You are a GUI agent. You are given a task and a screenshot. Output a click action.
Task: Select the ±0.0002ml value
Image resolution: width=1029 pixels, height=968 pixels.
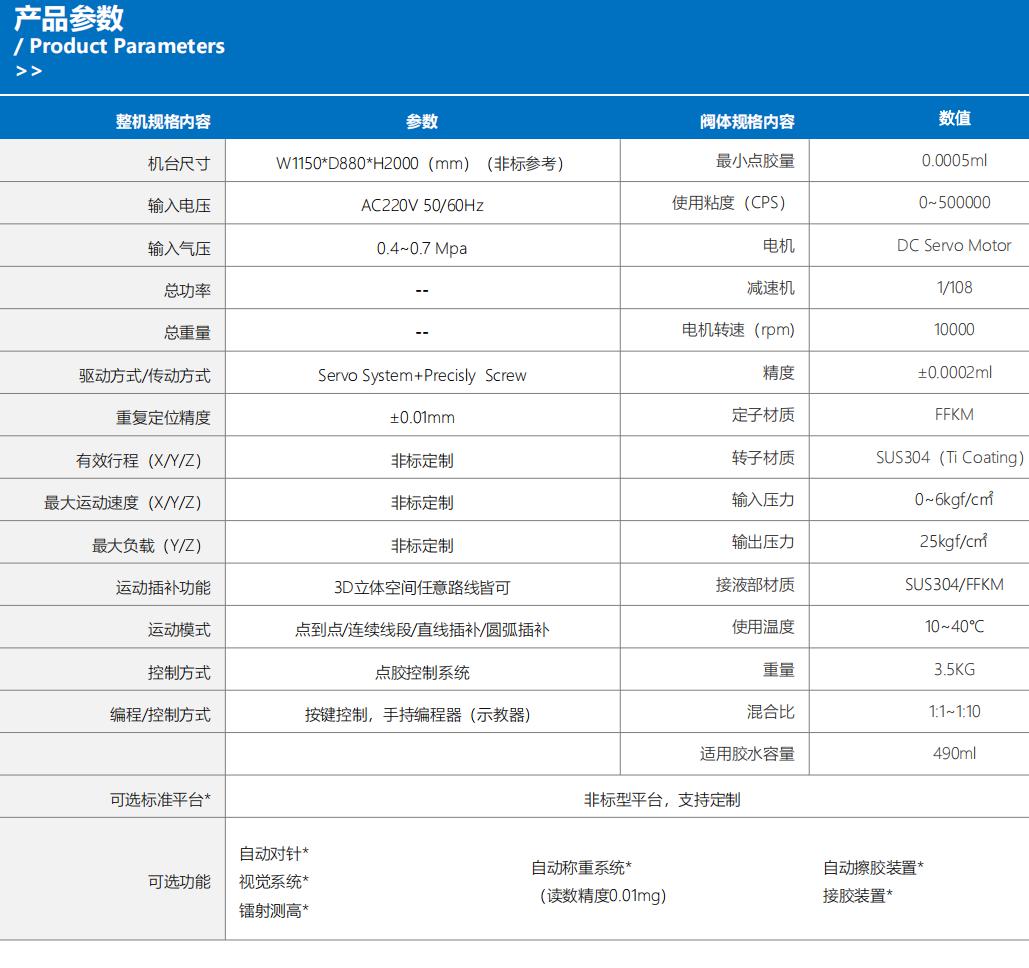pyautogui.click(x=954, y=373)
